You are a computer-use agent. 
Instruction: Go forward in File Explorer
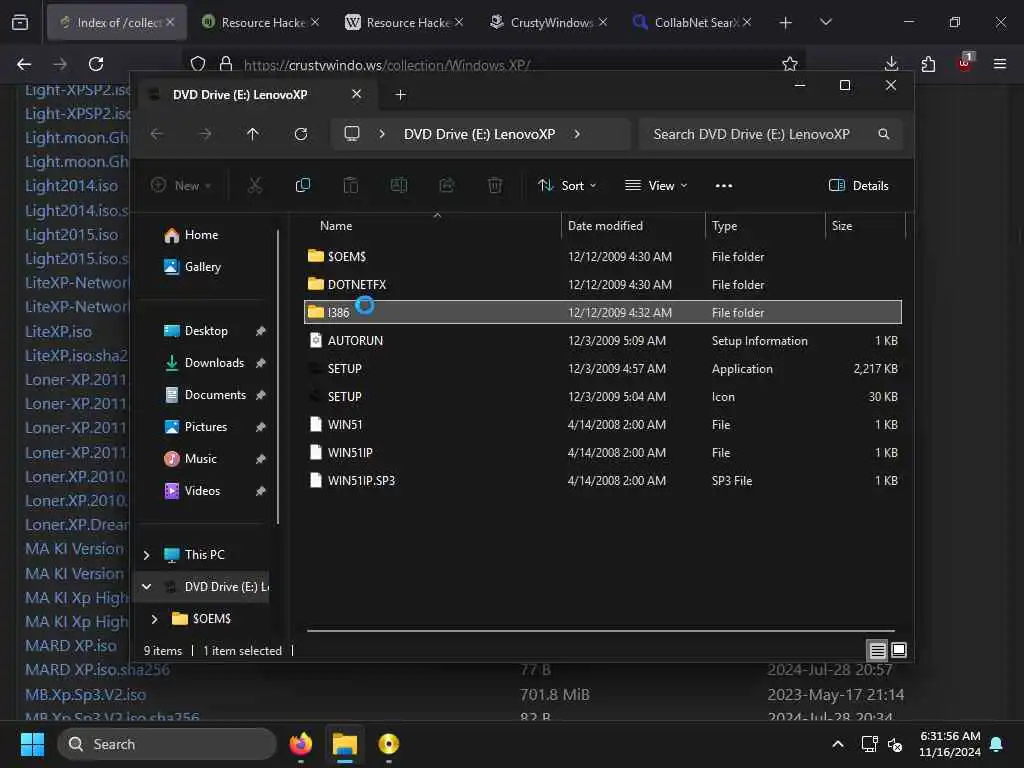coord(205,134)
